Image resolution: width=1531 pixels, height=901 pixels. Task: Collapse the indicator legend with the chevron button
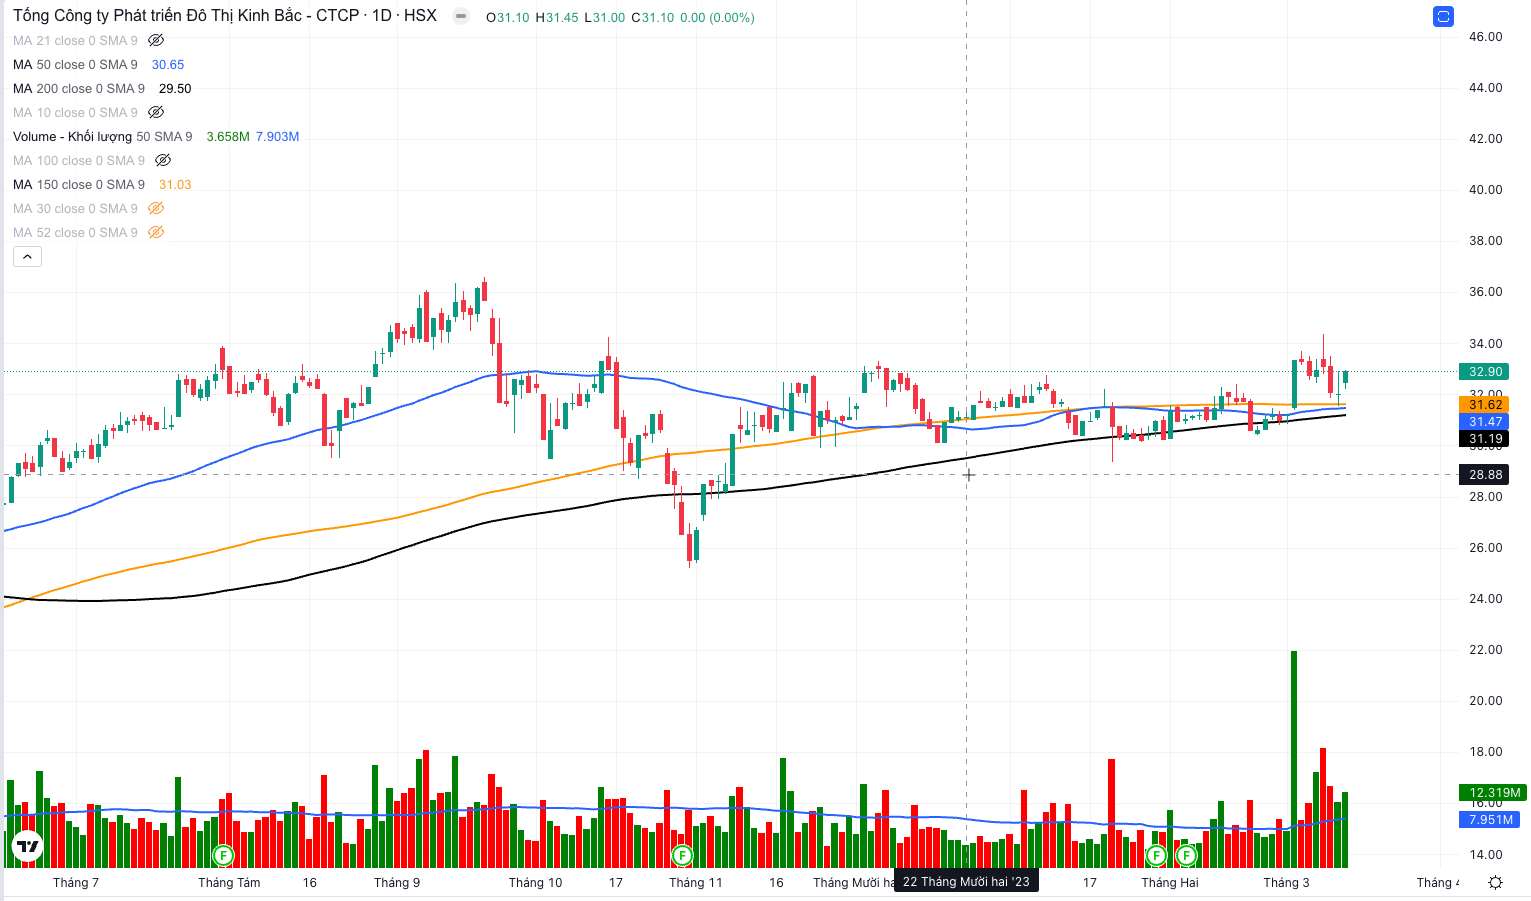pyautogui.click(x=27, y=257)
